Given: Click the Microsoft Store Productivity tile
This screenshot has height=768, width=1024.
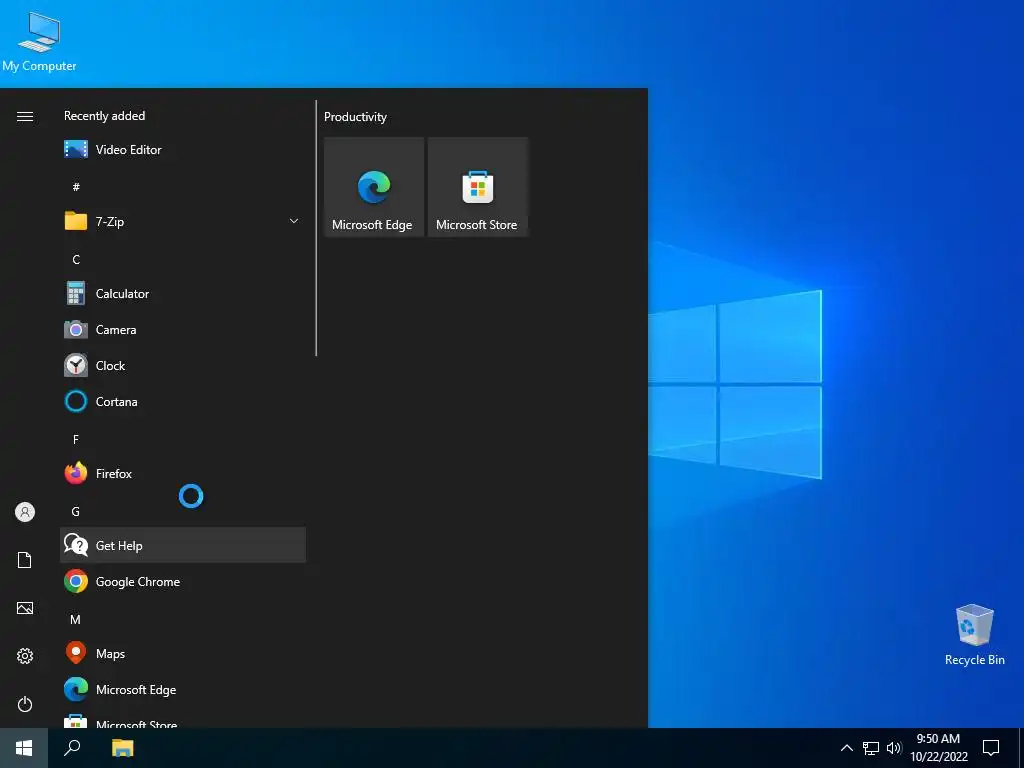Looking at the screenshot, I should (477, 187).
